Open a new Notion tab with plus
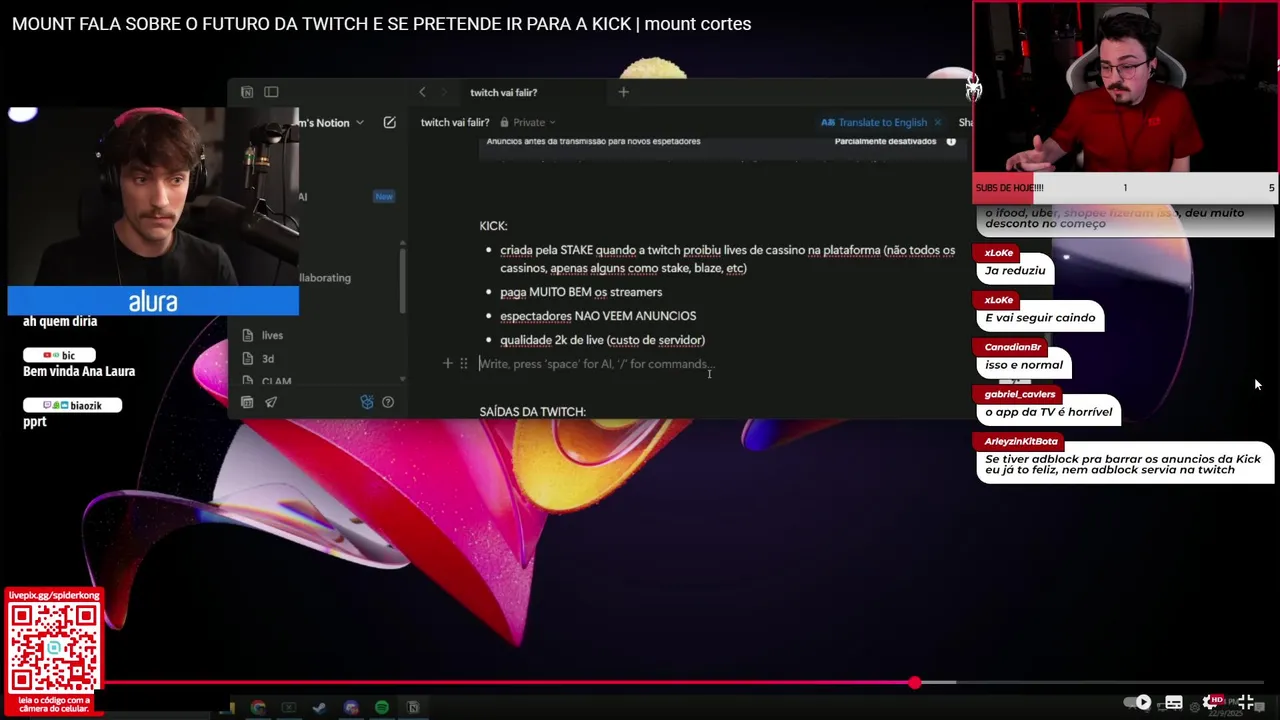1280x720 pixels. tap(623, 92)
